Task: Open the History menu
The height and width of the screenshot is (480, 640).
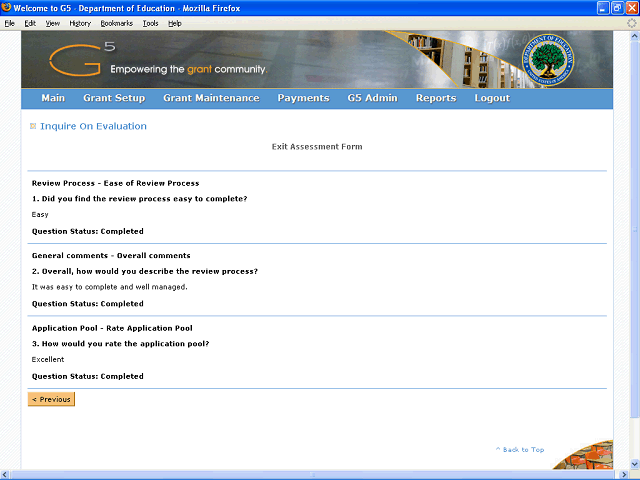Action: [80, 23]
